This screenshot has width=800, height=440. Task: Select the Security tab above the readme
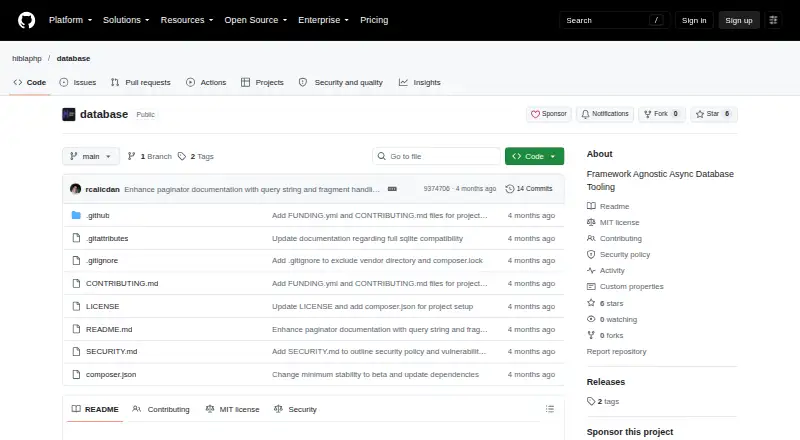[295, 409]
